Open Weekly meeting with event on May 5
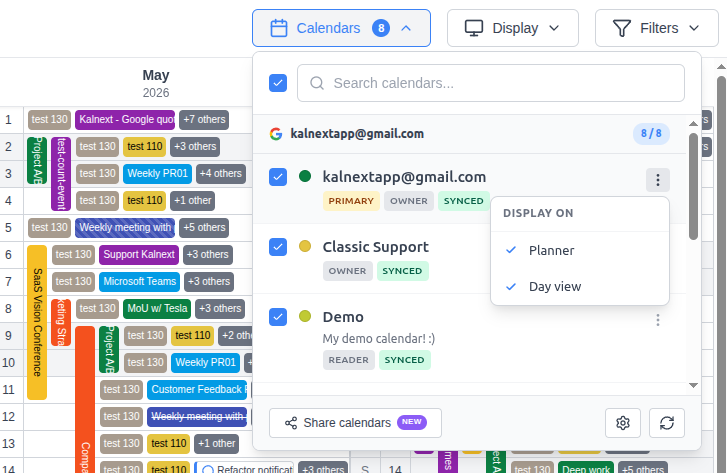727x473 pixels. click(x=125, y=228)
